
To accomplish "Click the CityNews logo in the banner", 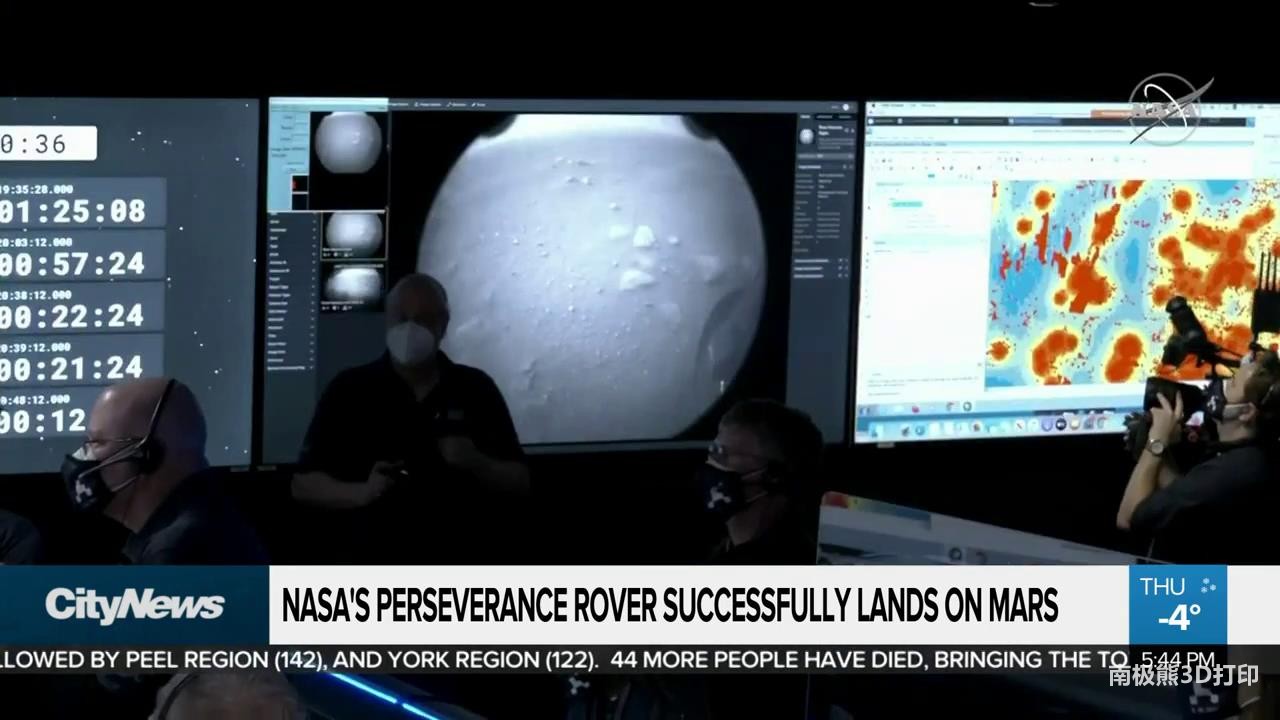I will click(134, 605).
